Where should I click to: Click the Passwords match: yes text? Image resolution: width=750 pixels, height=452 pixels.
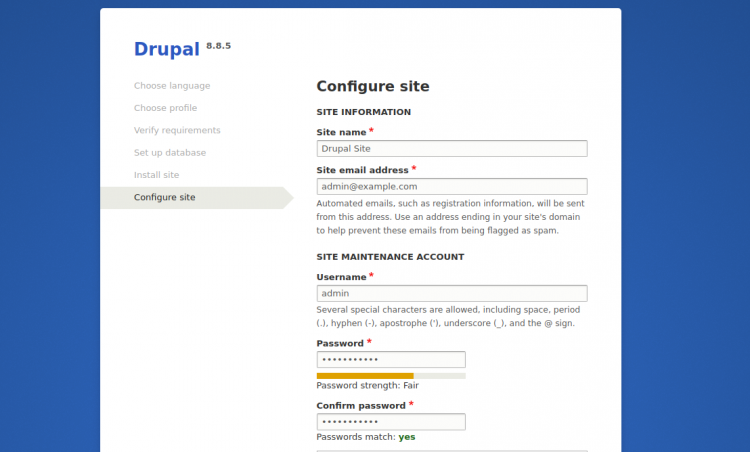(x=366, y=437)
